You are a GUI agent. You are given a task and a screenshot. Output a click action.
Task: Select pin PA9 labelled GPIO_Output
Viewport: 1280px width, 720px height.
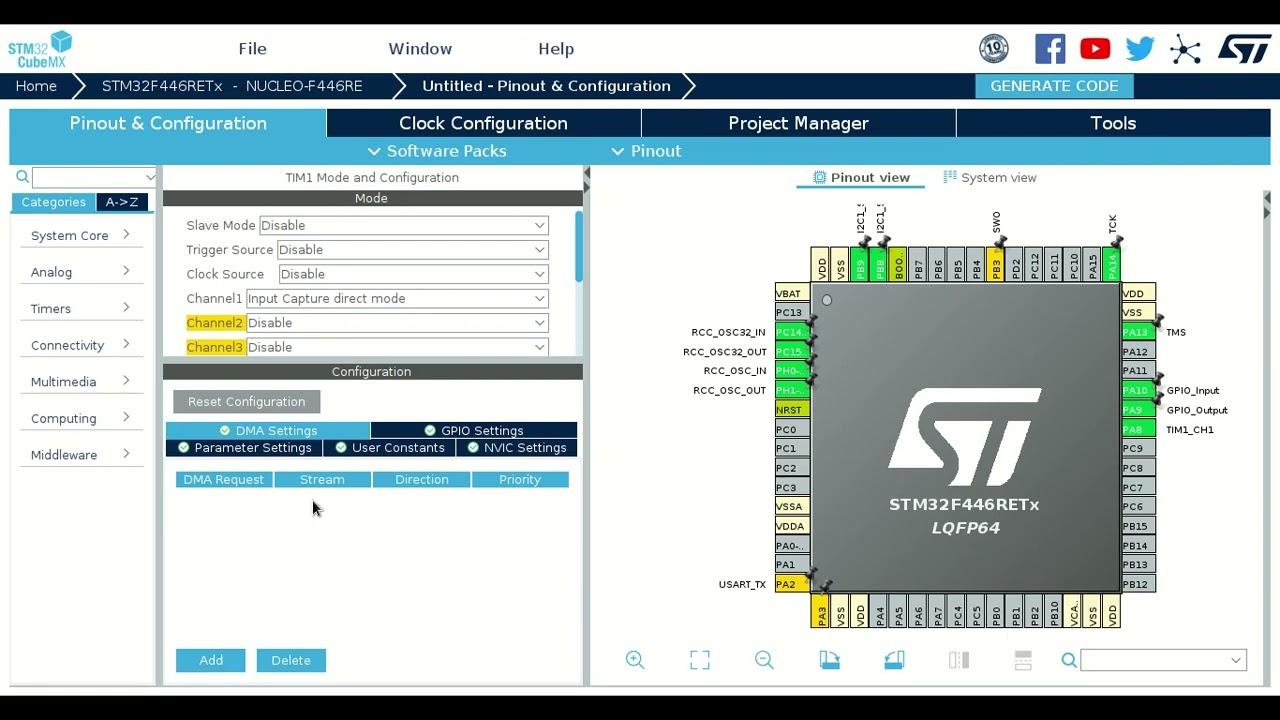pyautogui.click(x=1138, y=410)
